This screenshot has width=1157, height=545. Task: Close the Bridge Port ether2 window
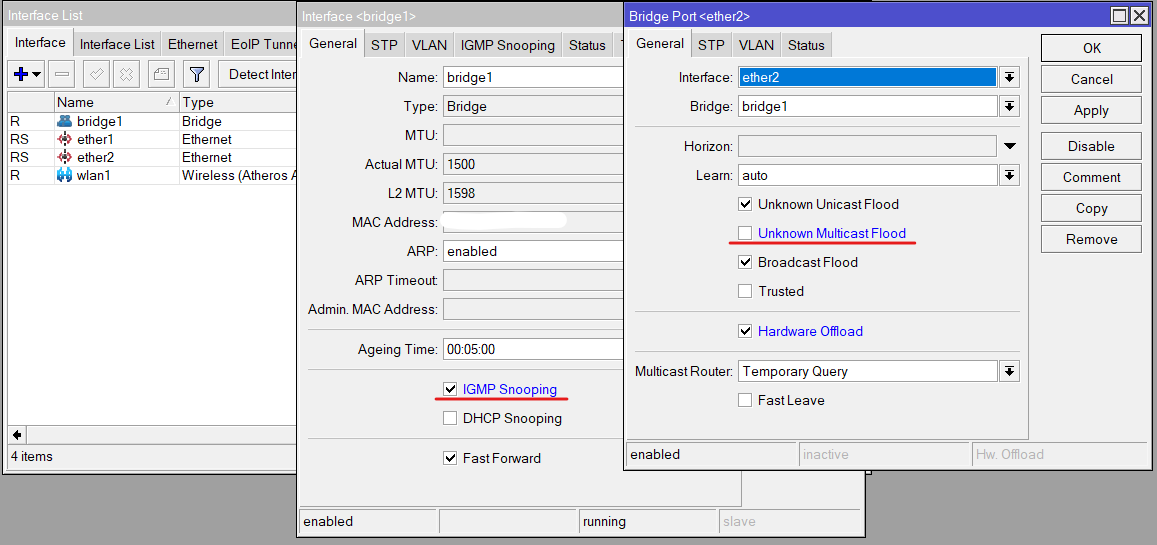[x=1139, y=15]
